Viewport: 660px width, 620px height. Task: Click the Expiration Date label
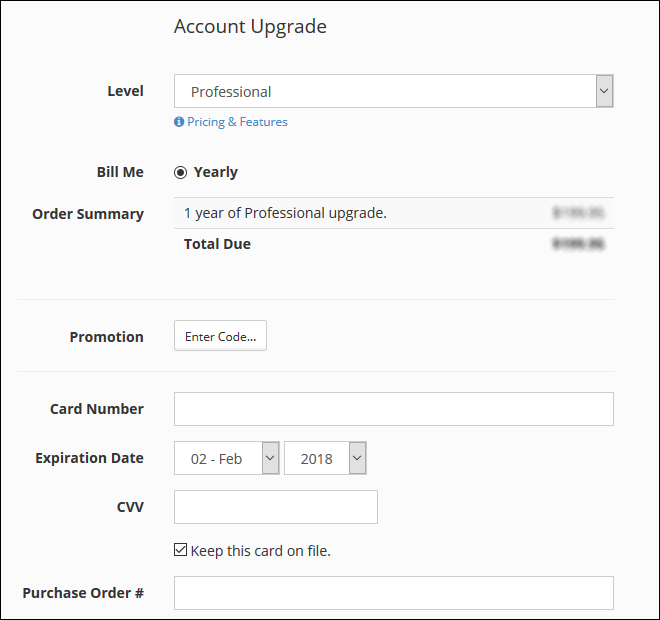[x=90, y=458]
